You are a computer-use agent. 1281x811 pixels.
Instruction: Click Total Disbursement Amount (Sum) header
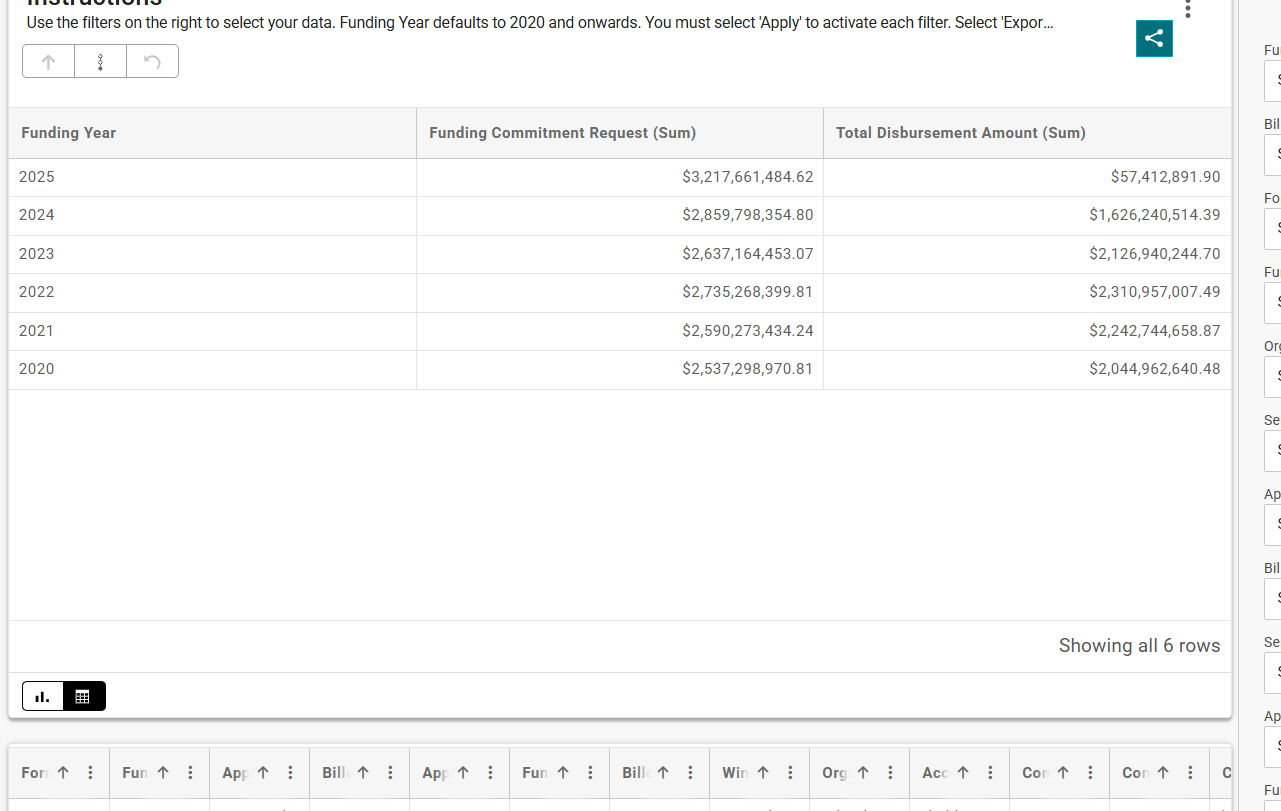(x=960, y=133)
